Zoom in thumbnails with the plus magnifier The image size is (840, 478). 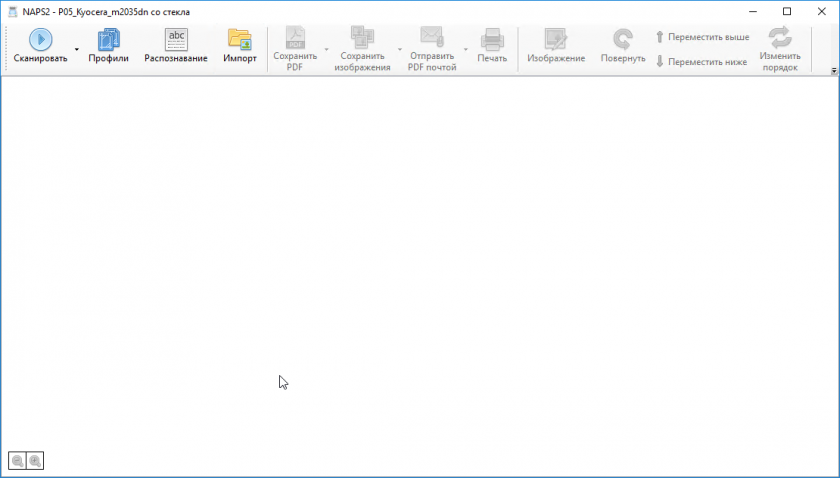tap(35, 461)
